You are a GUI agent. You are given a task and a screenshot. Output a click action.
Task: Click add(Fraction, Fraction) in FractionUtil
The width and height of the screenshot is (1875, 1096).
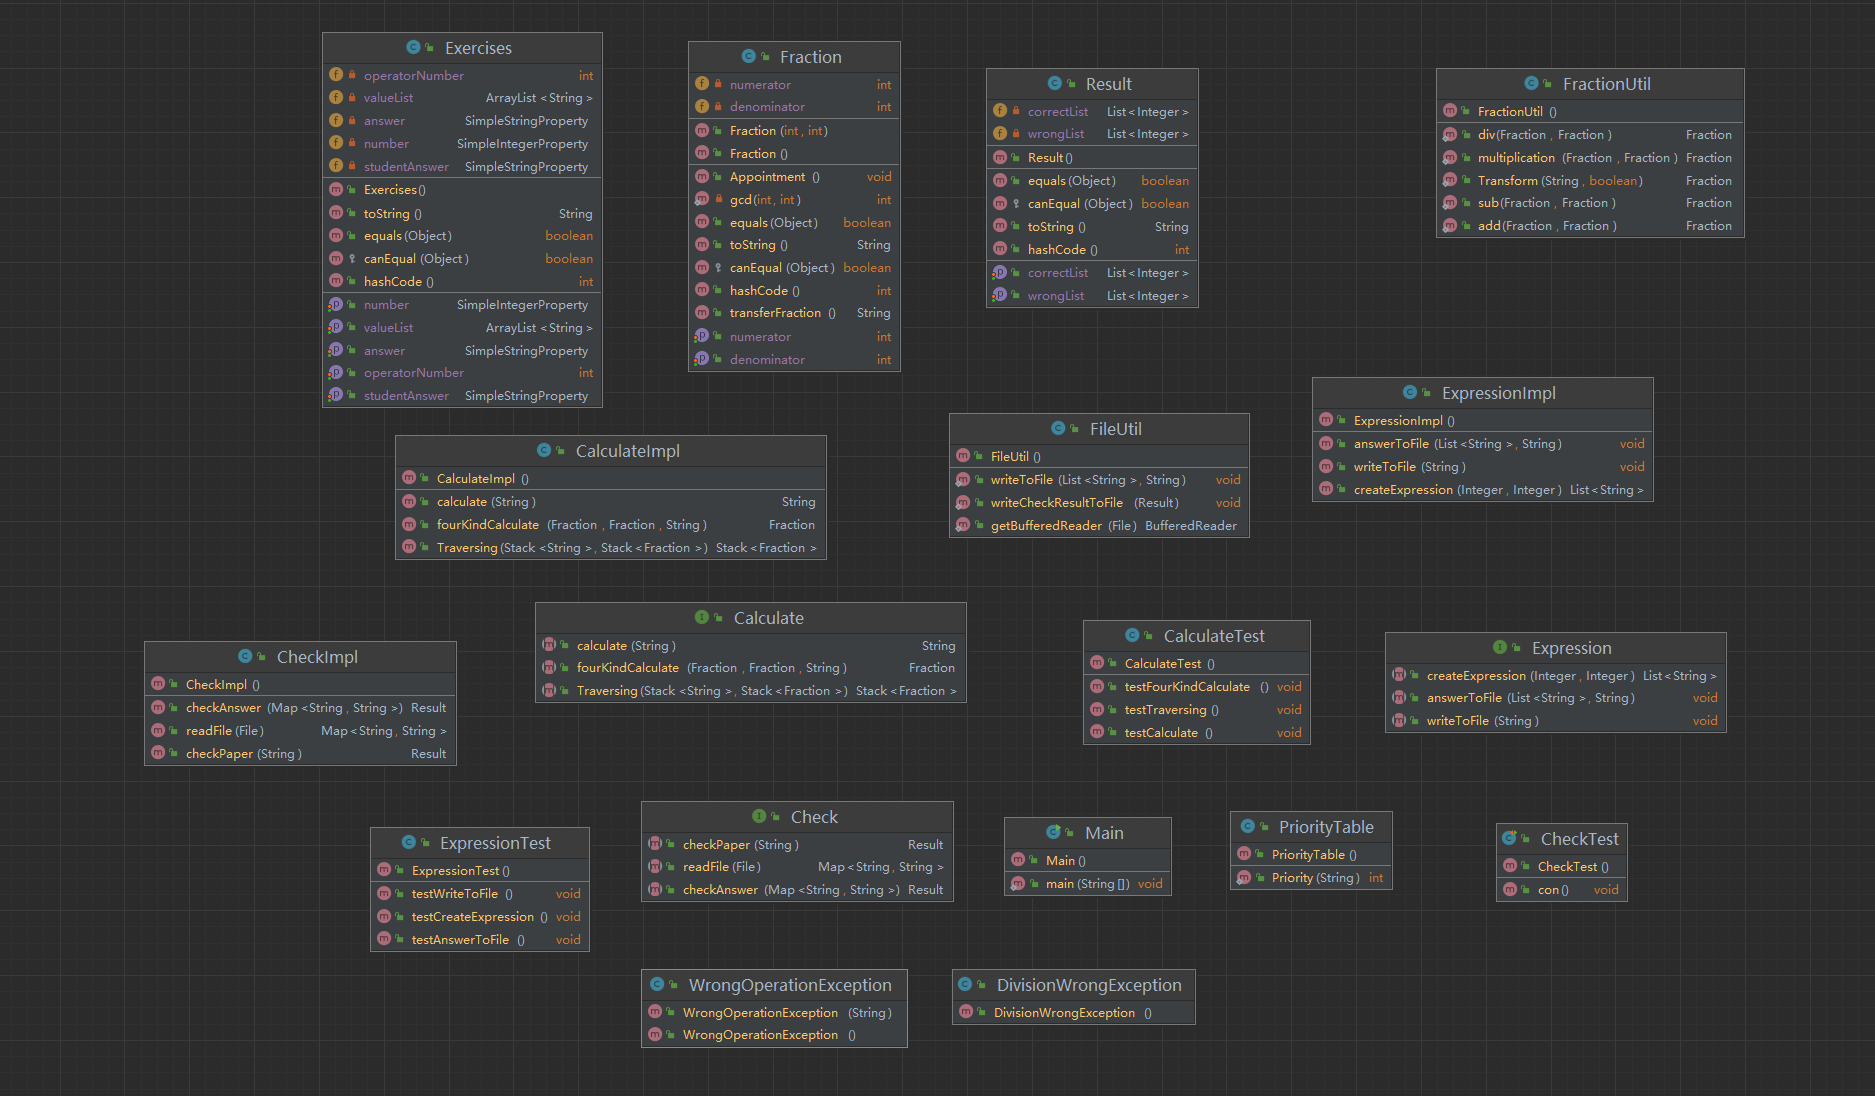point(1590,226)
